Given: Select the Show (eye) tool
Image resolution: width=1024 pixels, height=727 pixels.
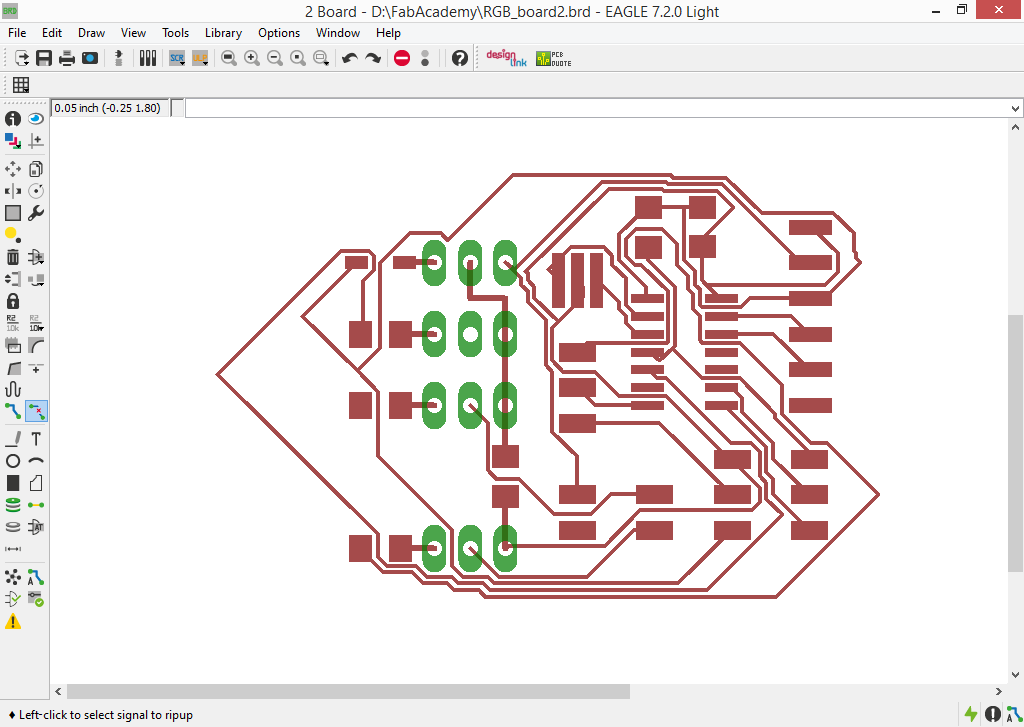Looking at the screenshot, I should click(36, 118).
